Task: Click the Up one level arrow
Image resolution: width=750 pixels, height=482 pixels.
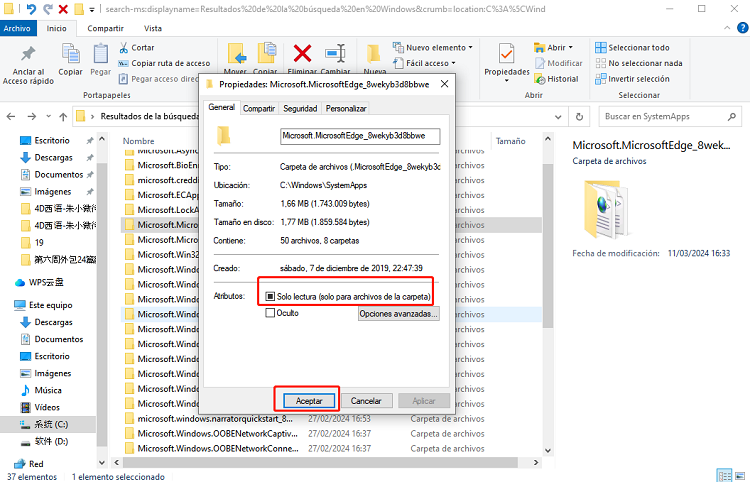Action: click(x=63, y=116)
